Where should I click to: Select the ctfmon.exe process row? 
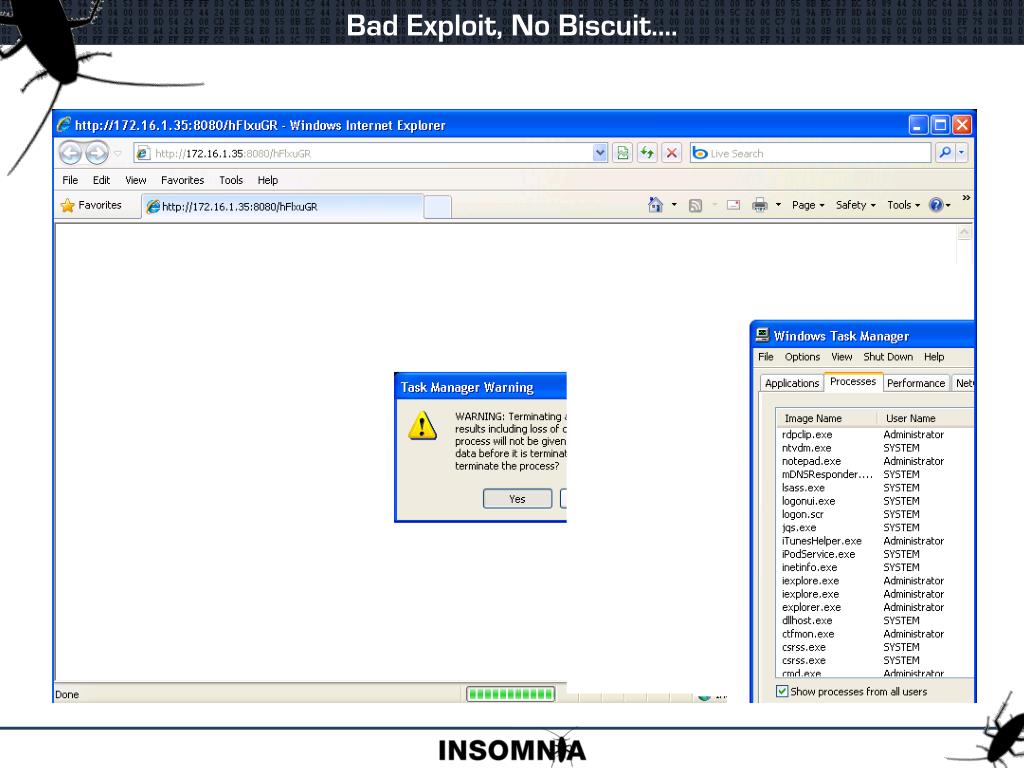pyautogui.click(x=875, y=633)
